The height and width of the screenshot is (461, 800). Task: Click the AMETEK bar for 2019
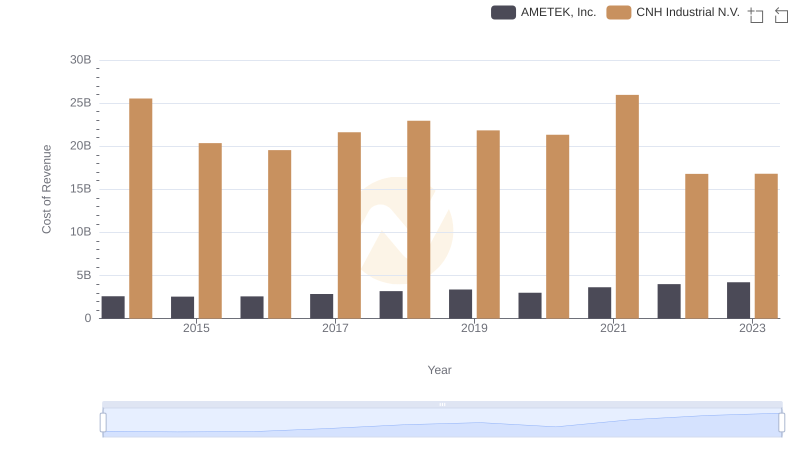(460, 304)
